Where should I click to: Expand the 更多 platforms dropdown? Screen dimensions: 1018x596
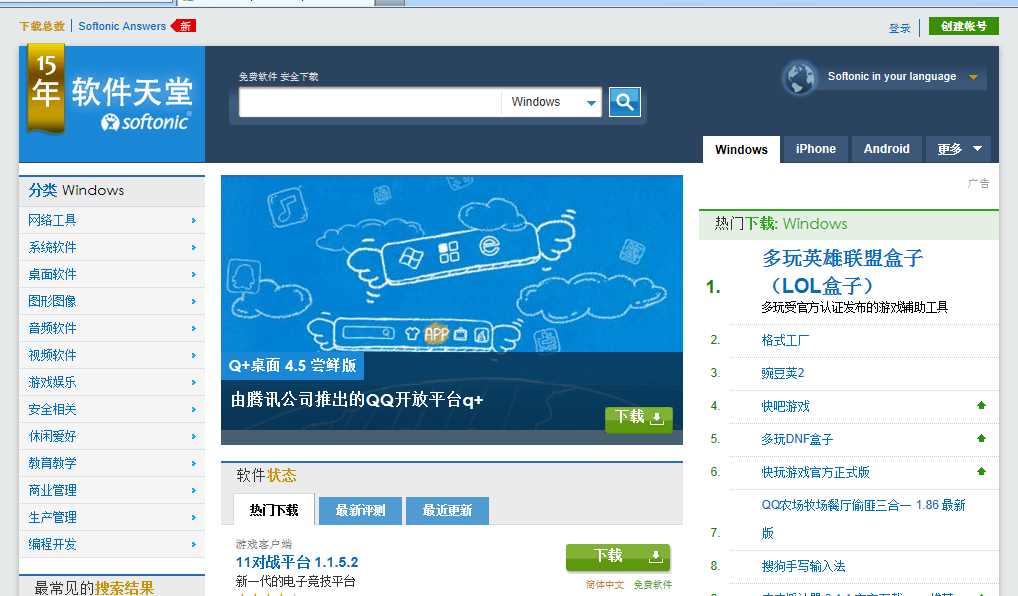[959, 149]
